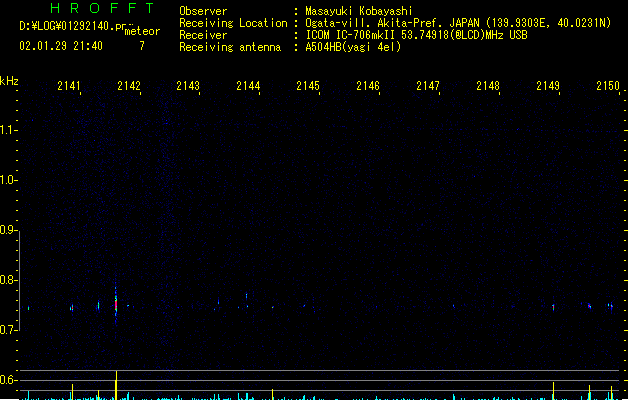
Task: Click the 1.0 kHz frequency axis label
Action: pos(8,180)
